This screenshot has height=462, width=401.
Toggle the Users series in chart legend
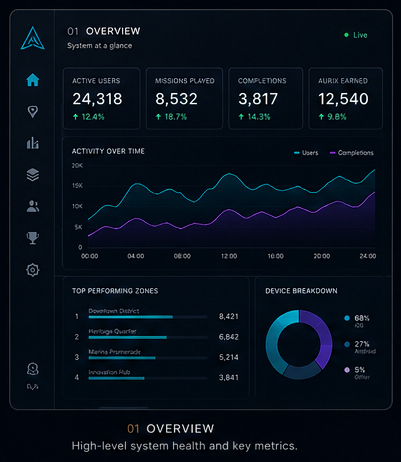coord(306,153)
